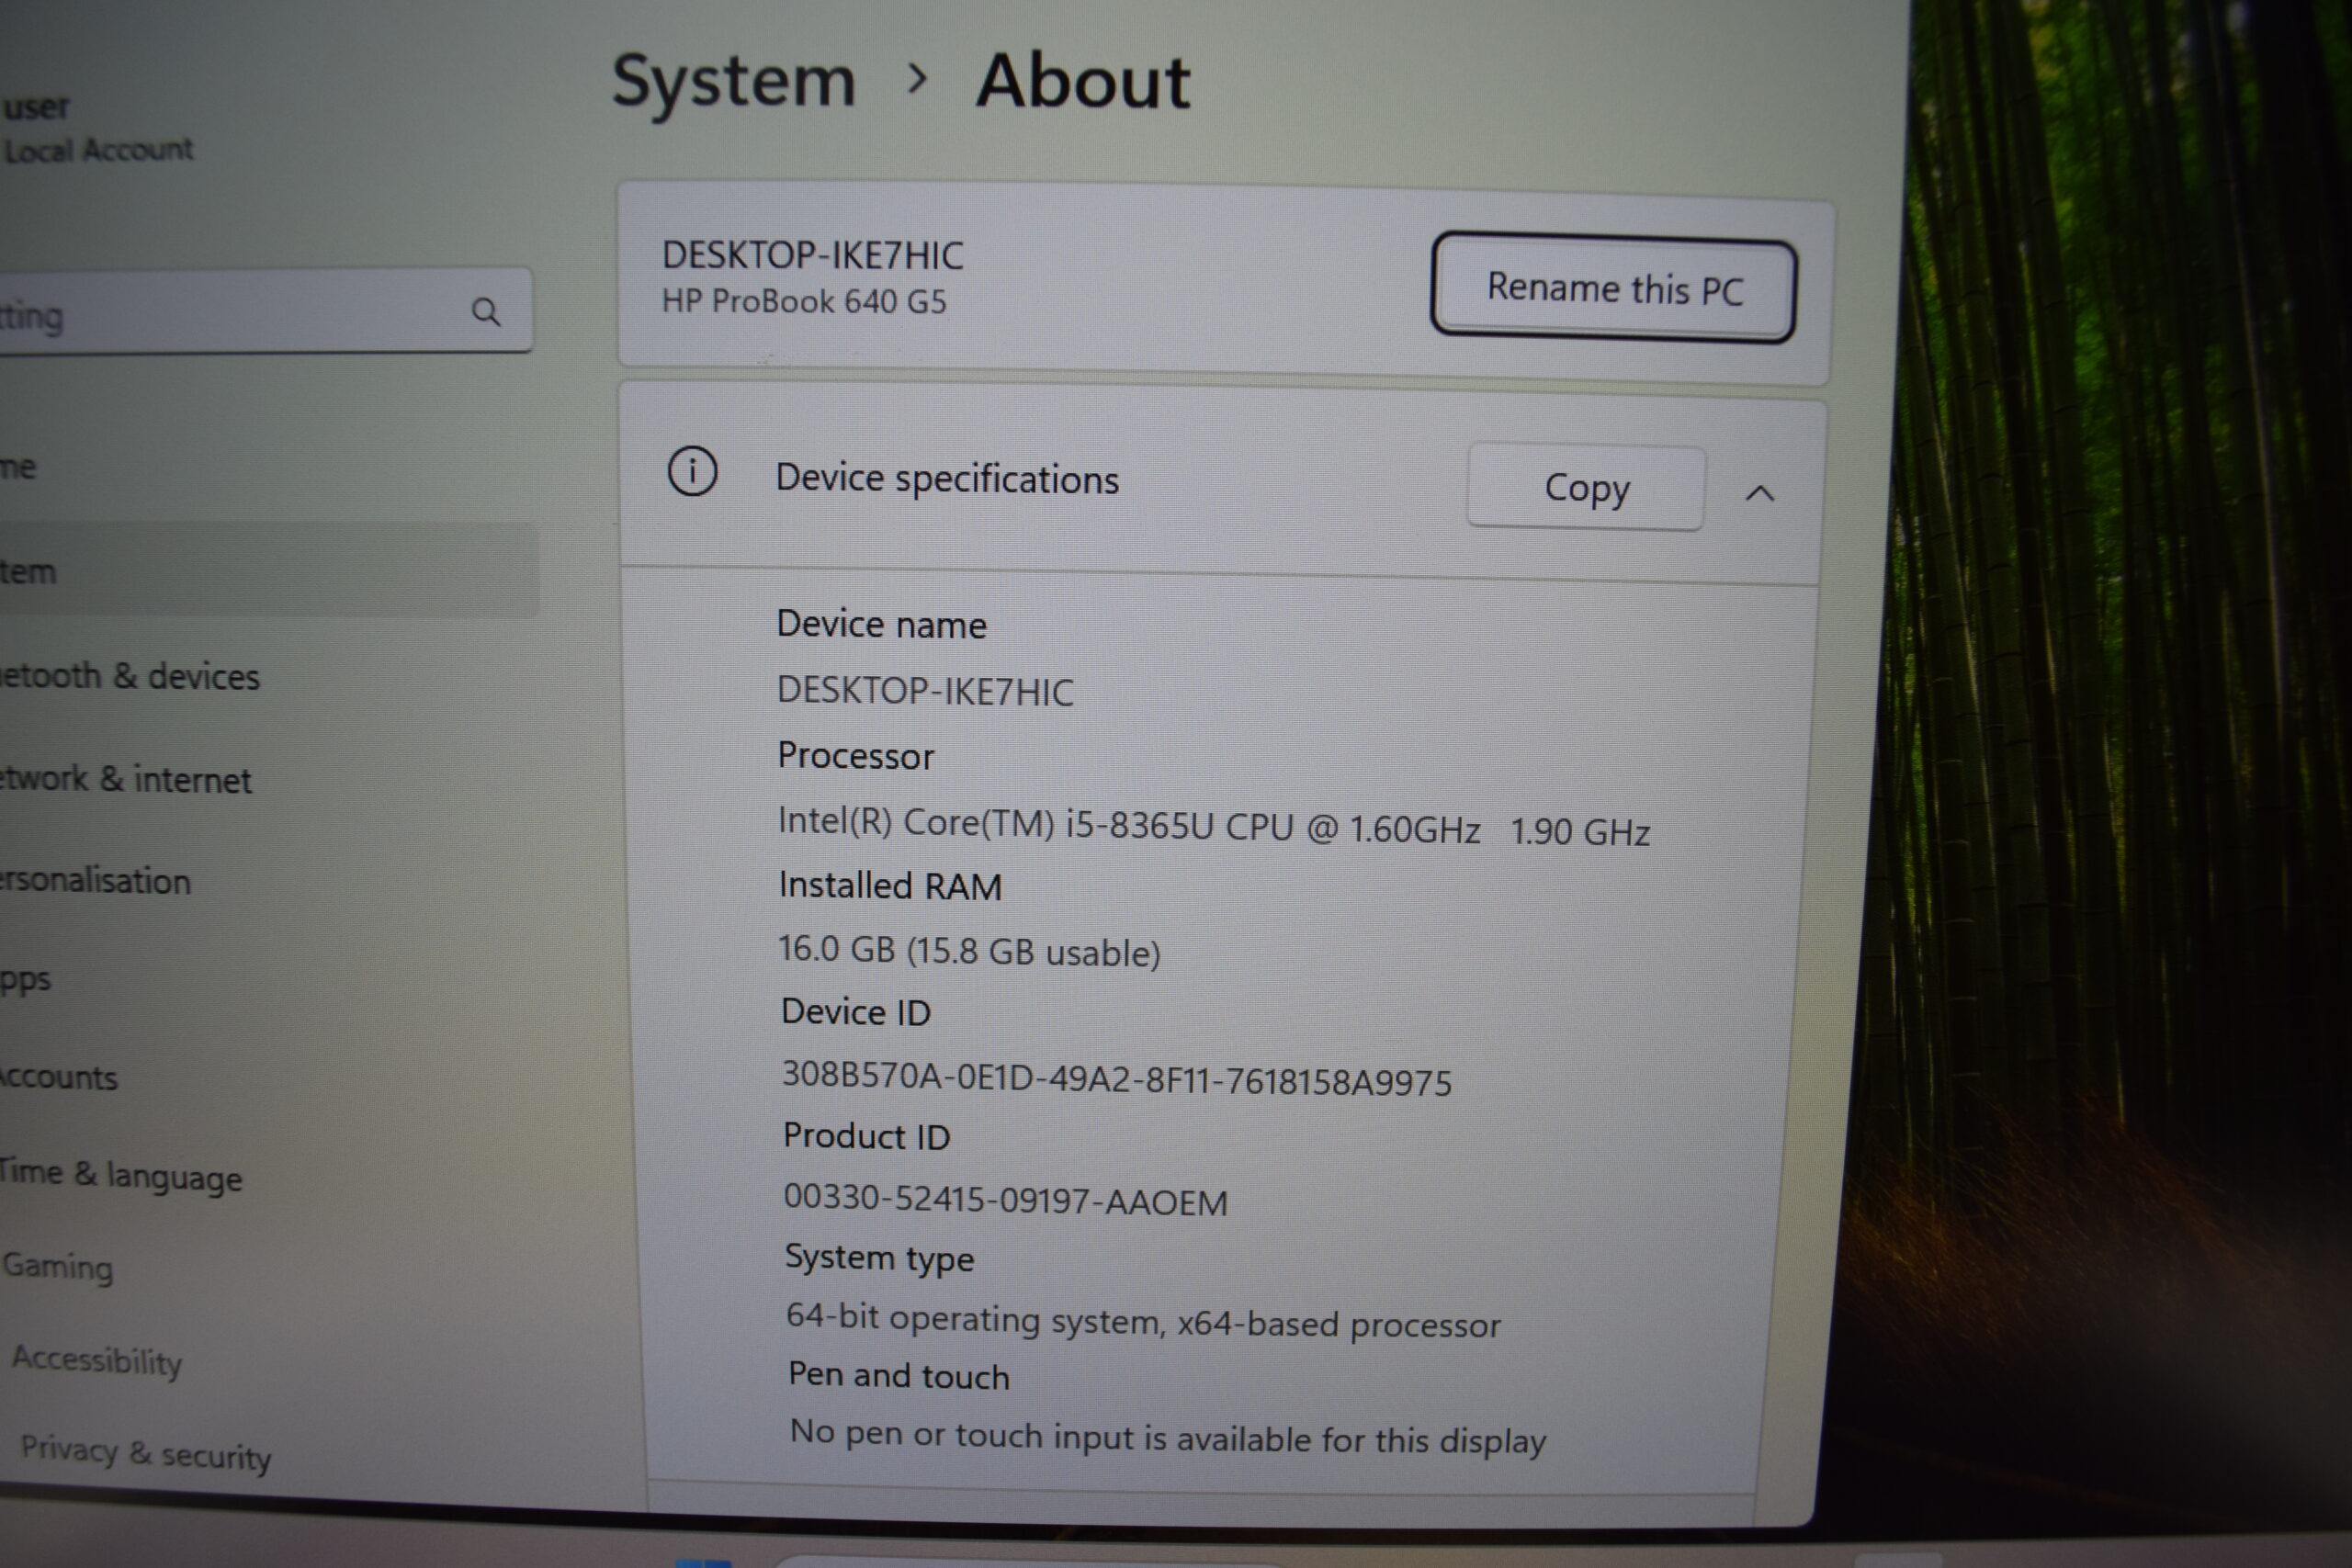Click the System type label
This screenshot has height=1568, width=2352.
[878, 1258]
